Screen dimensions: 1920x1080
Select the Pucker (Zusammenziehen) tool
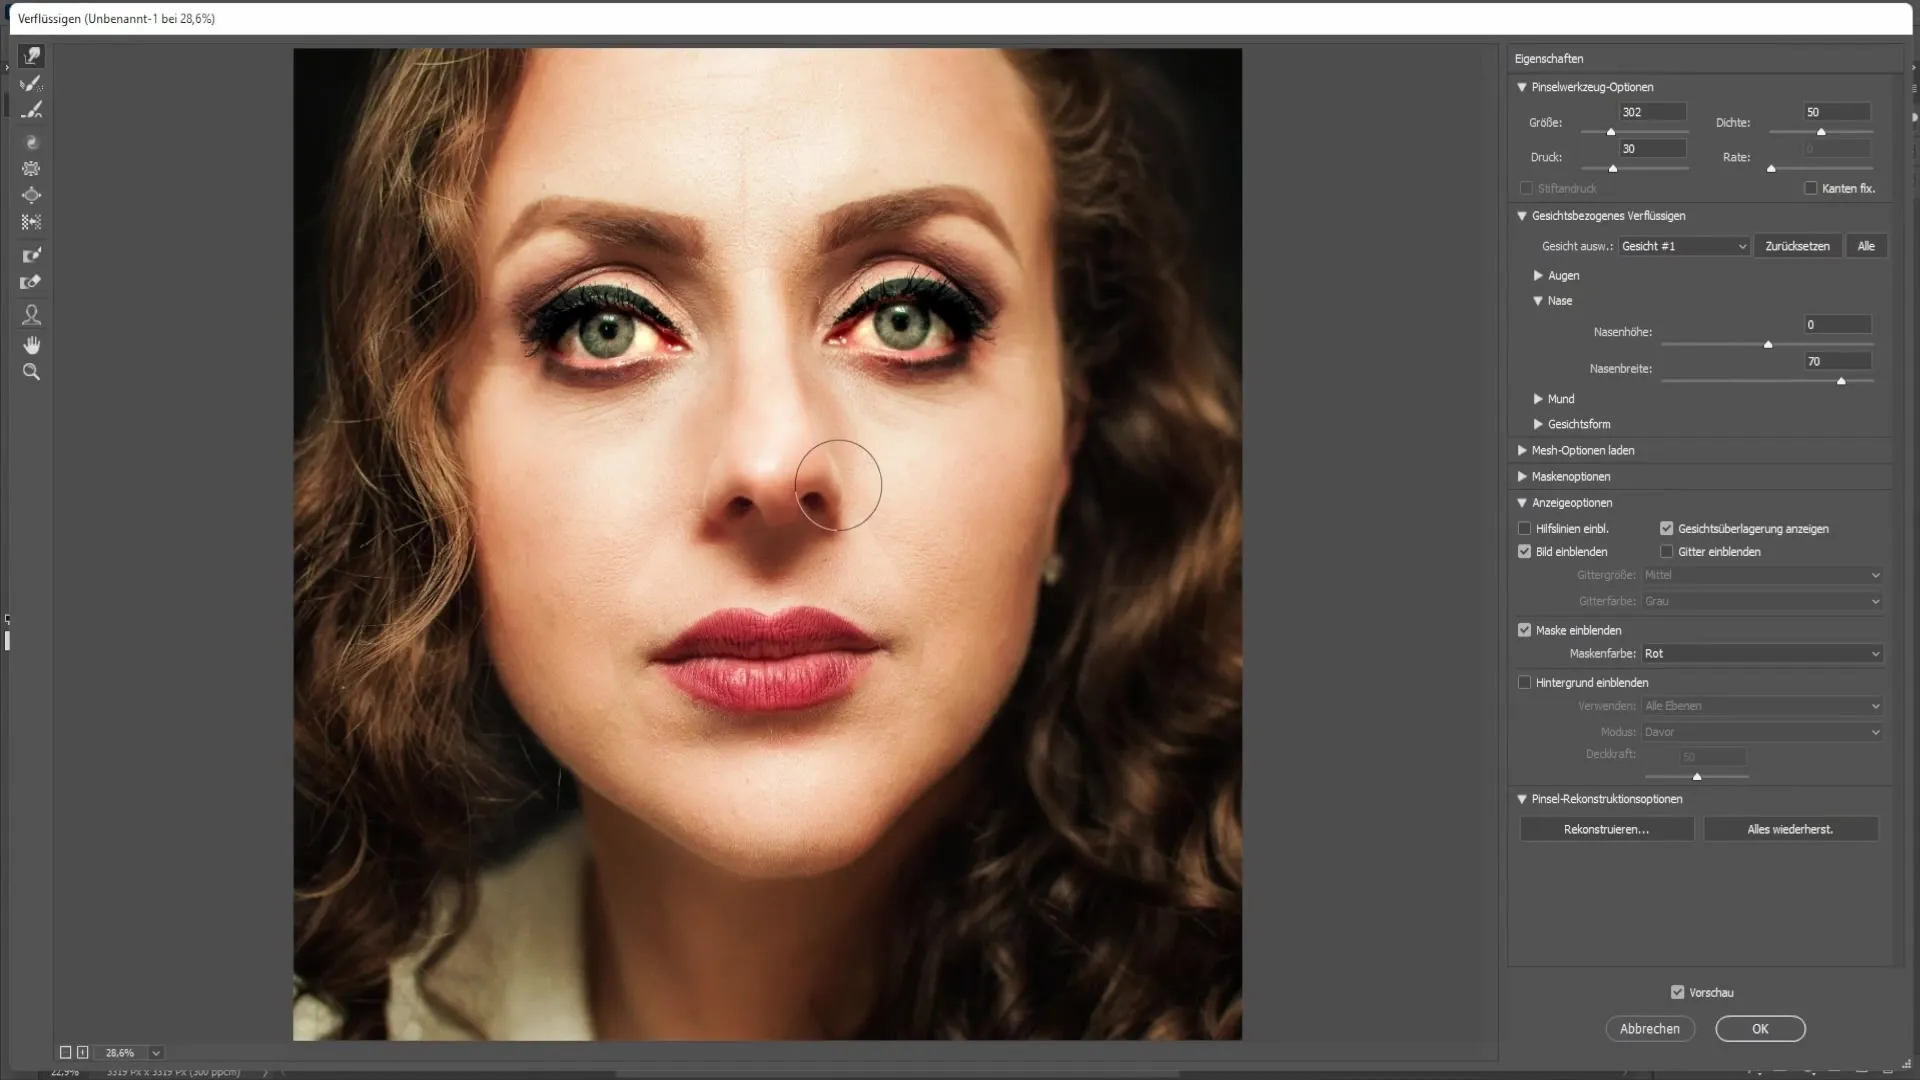coord(32,169)
